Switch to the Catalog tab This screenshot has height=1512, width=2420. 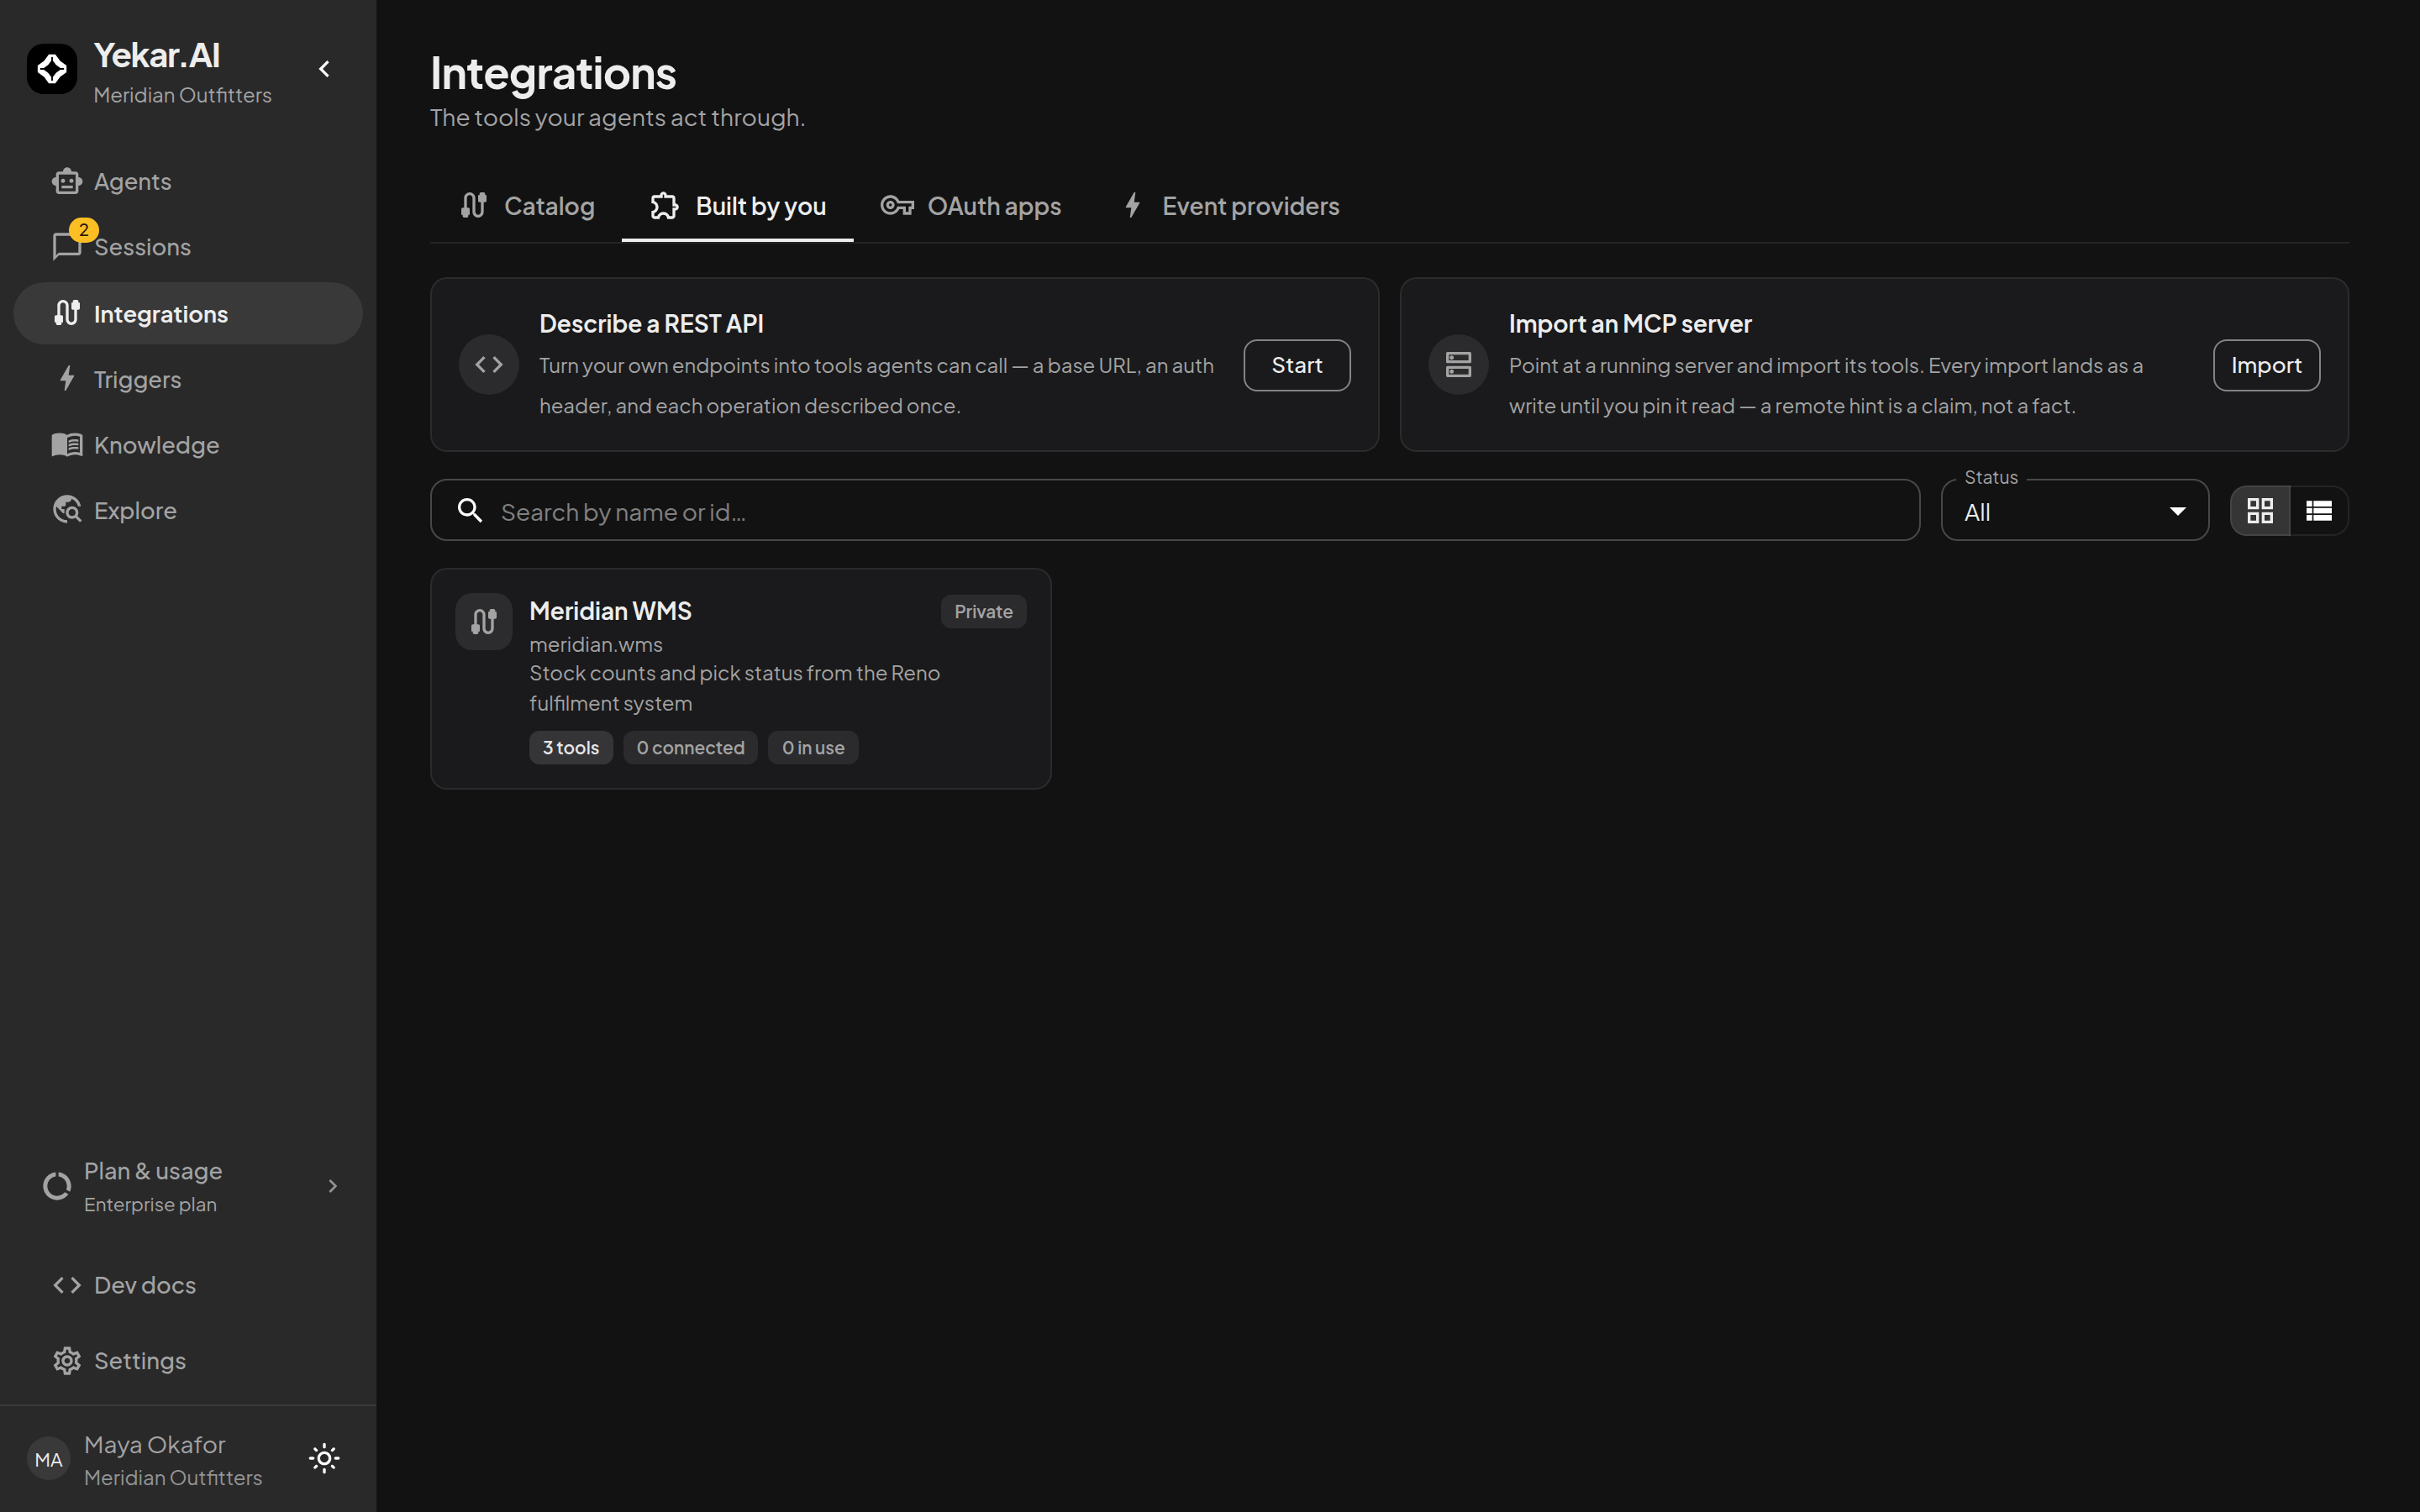[527, 206]
